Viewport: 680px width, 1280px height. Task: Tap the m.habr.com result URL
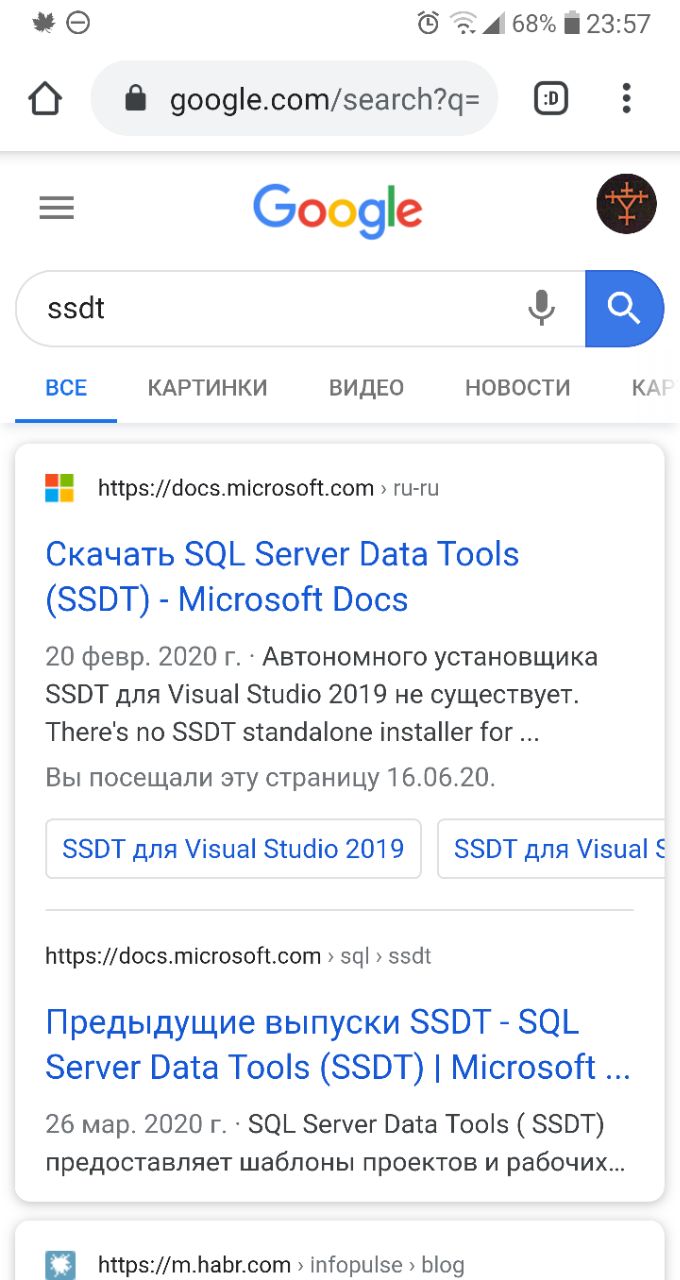click(194, 1265)
